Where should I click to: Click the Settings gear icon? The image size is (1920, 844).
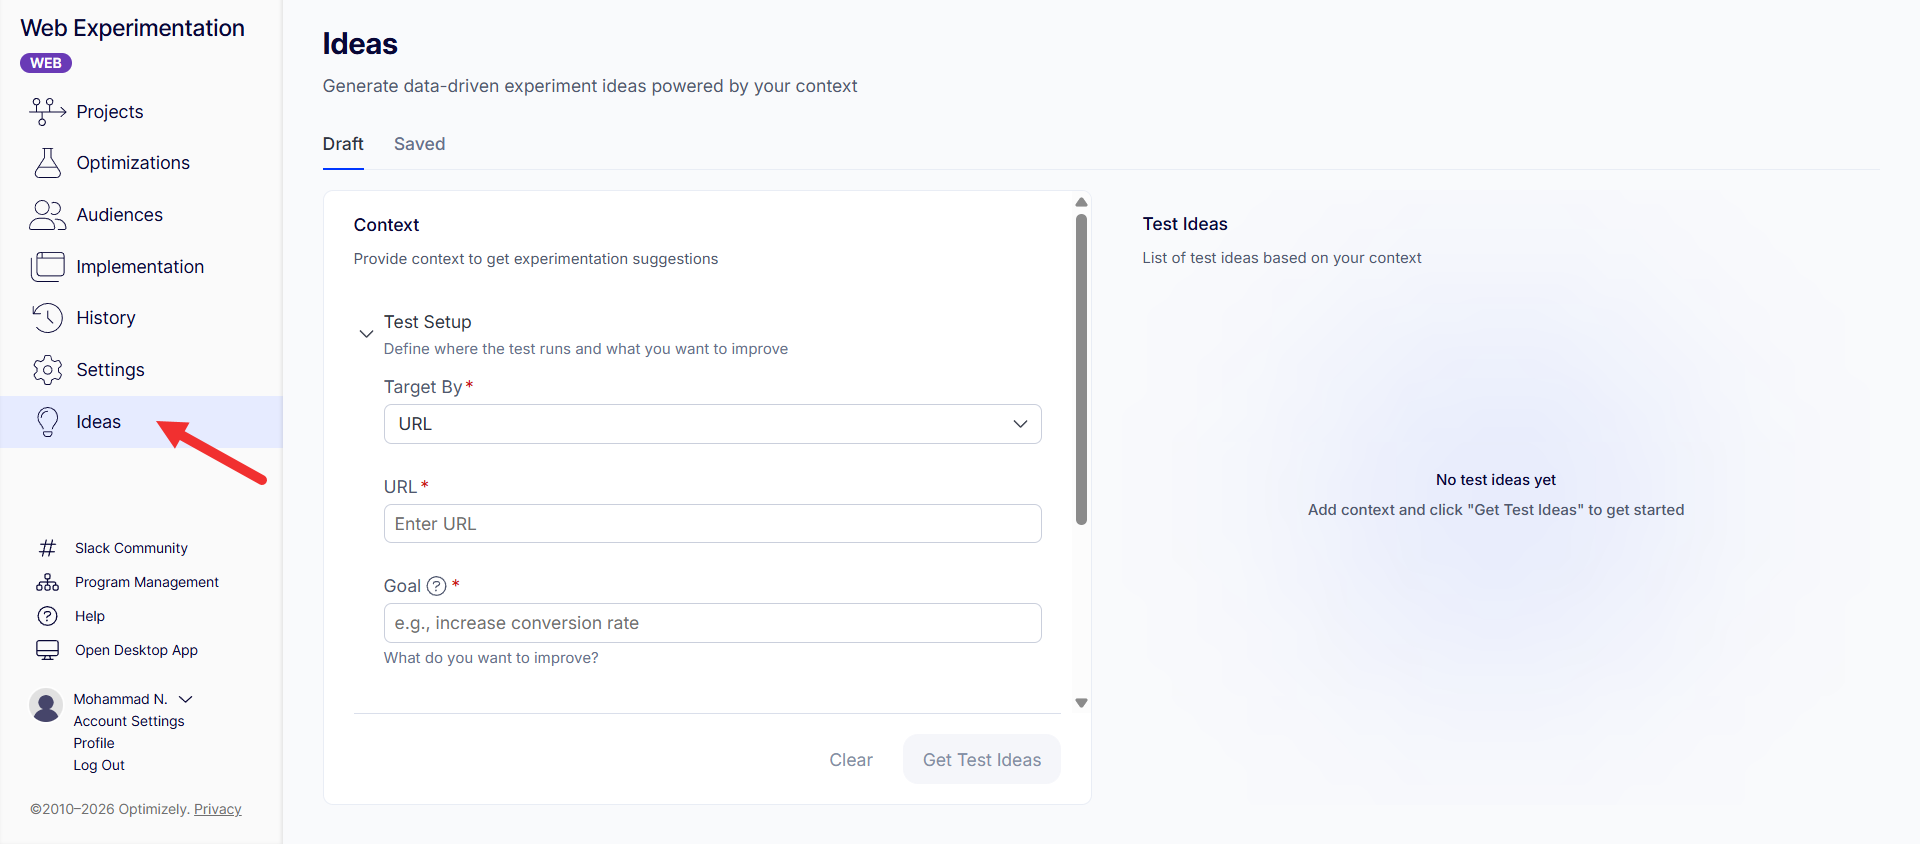coord(47,370)
